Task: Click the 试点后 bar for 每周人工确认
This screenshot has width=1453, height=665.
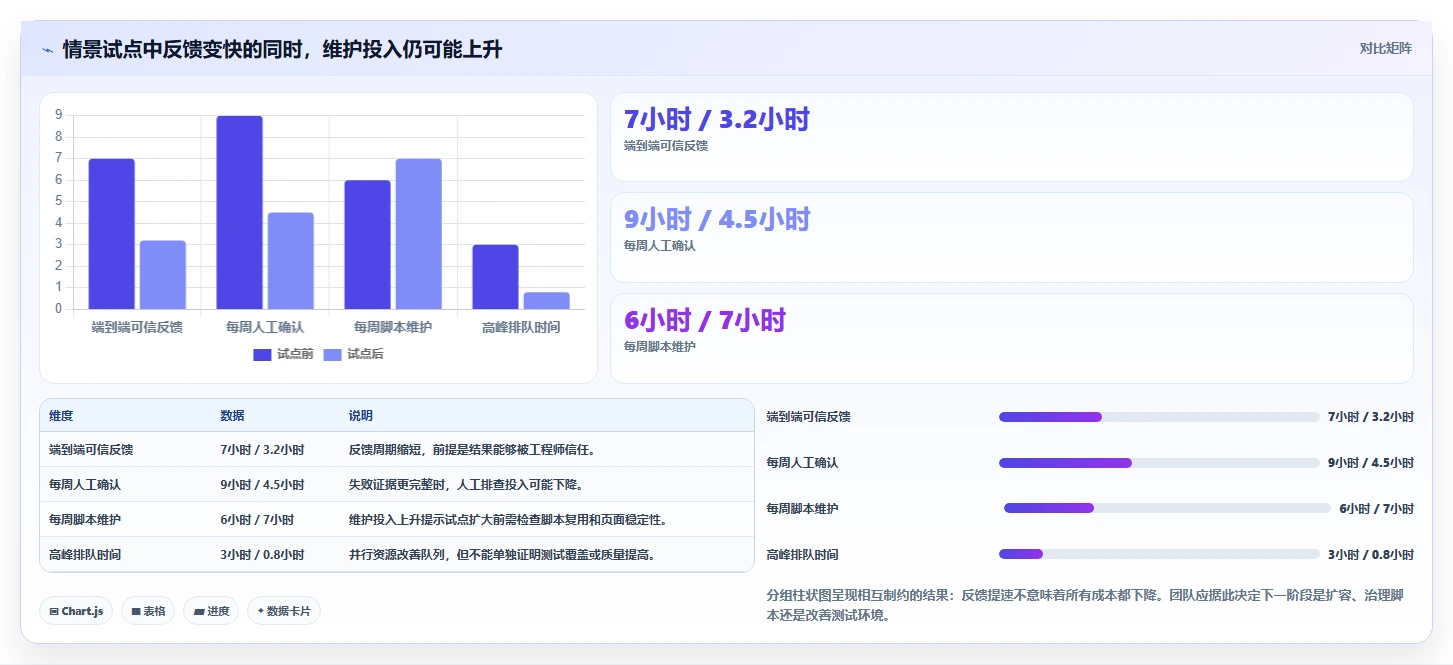Action: [x=290, y=261]
